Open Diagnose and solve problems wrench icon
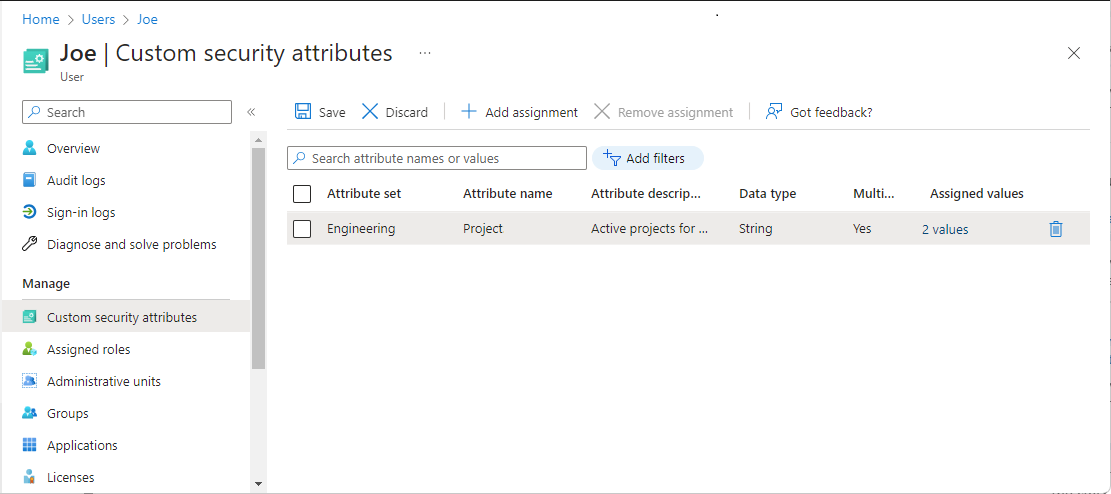Screen dimensions: 1111x494 coord(30,245)
